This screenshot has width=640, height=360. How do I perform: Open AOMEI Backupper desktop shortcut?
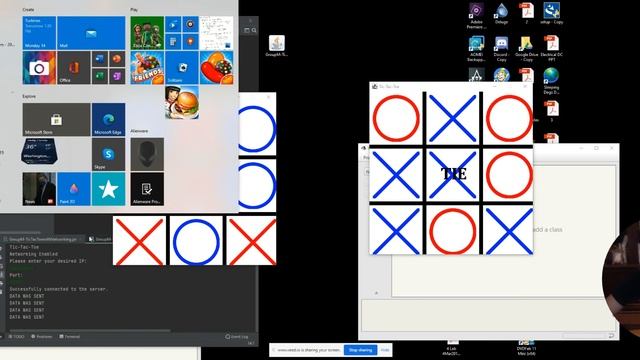(x=476, y=49)
